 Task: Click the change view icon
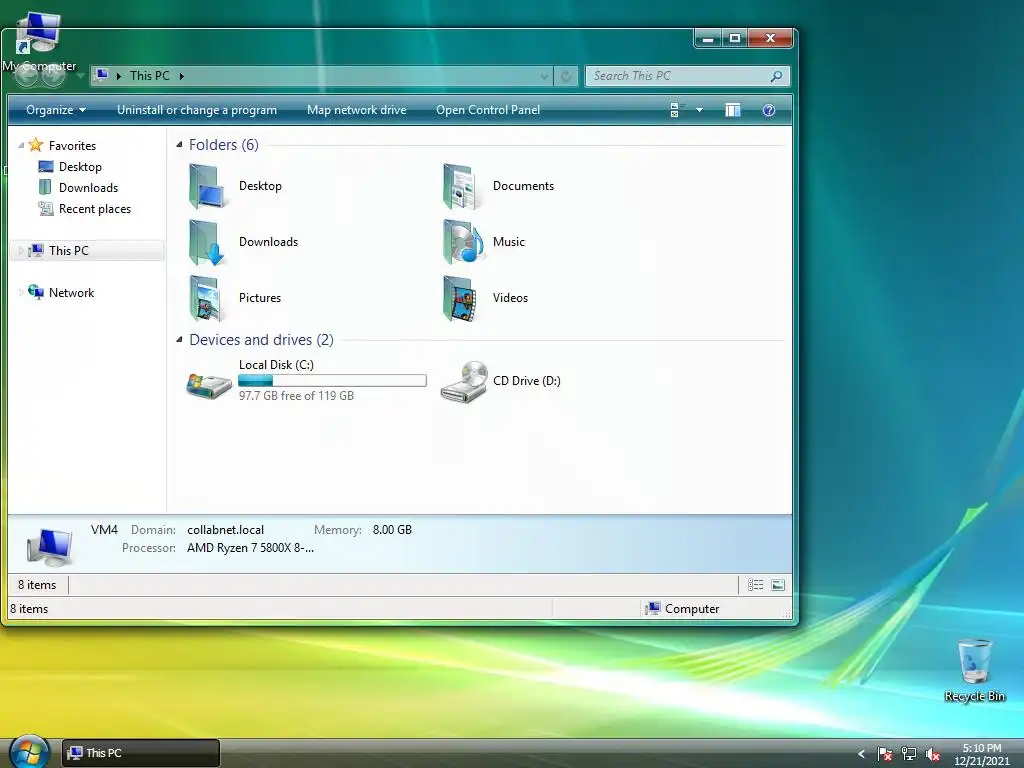click(677, 110)
